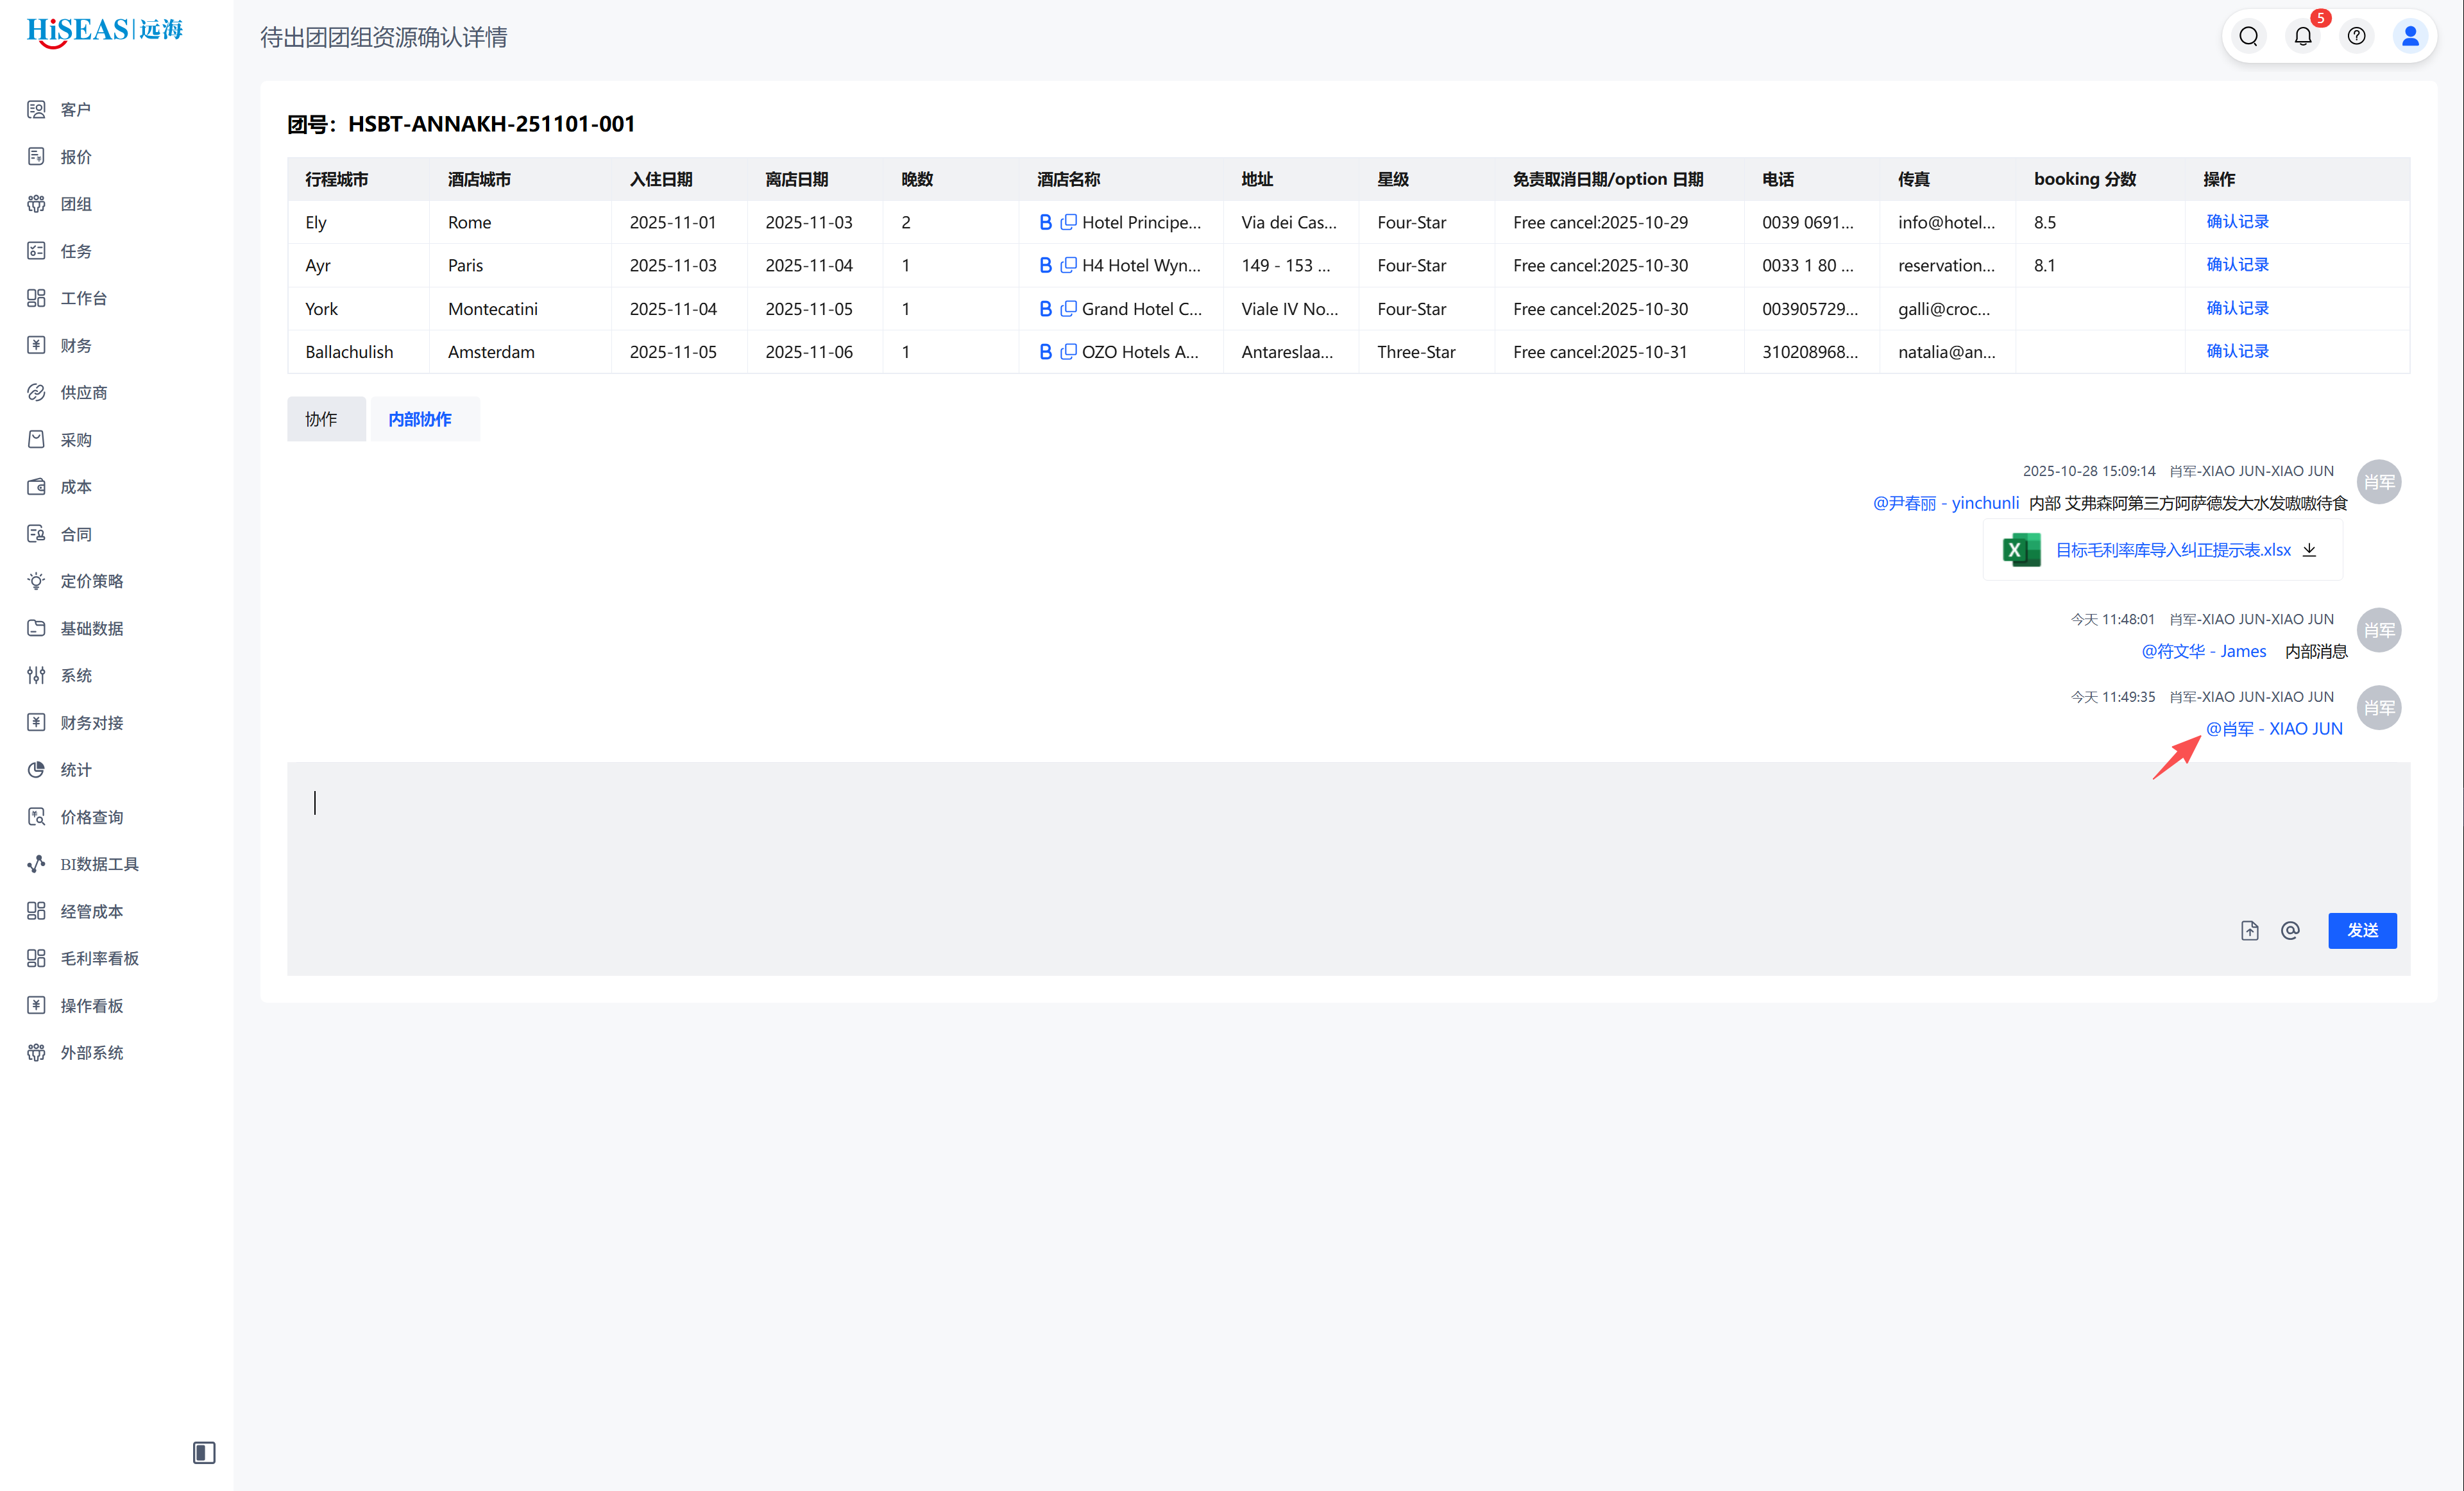Screen dimensions: 2464x1491
Task: Click the file upload icon near 发送
Action: coord(2250,931)
